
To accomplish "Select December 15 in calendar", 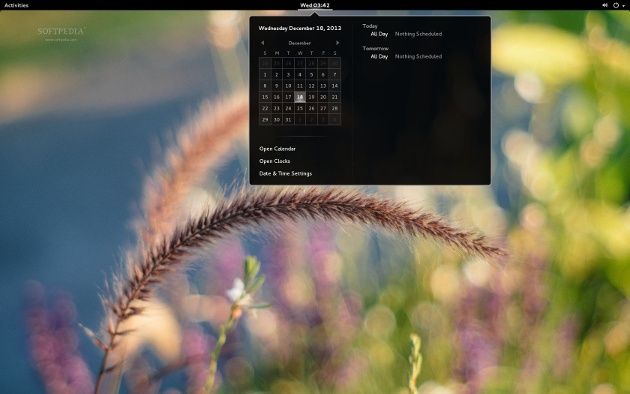I will point(265,97).
